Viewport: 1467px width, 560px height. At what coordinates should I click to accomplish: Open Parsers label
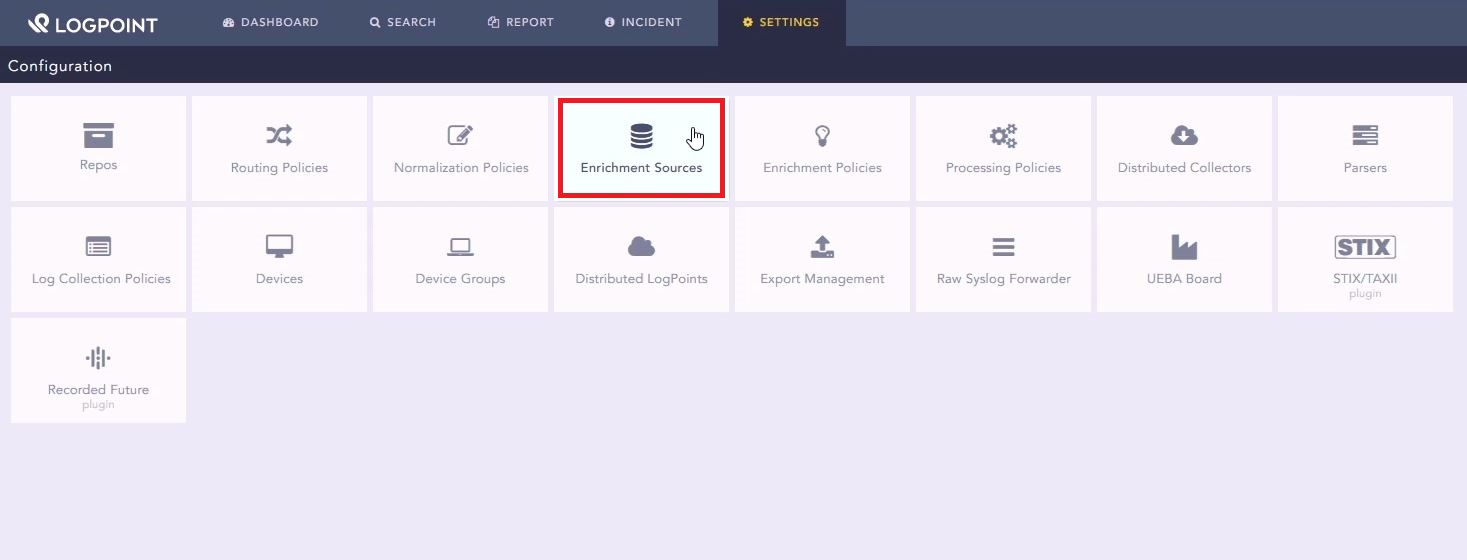point(1365,168)
